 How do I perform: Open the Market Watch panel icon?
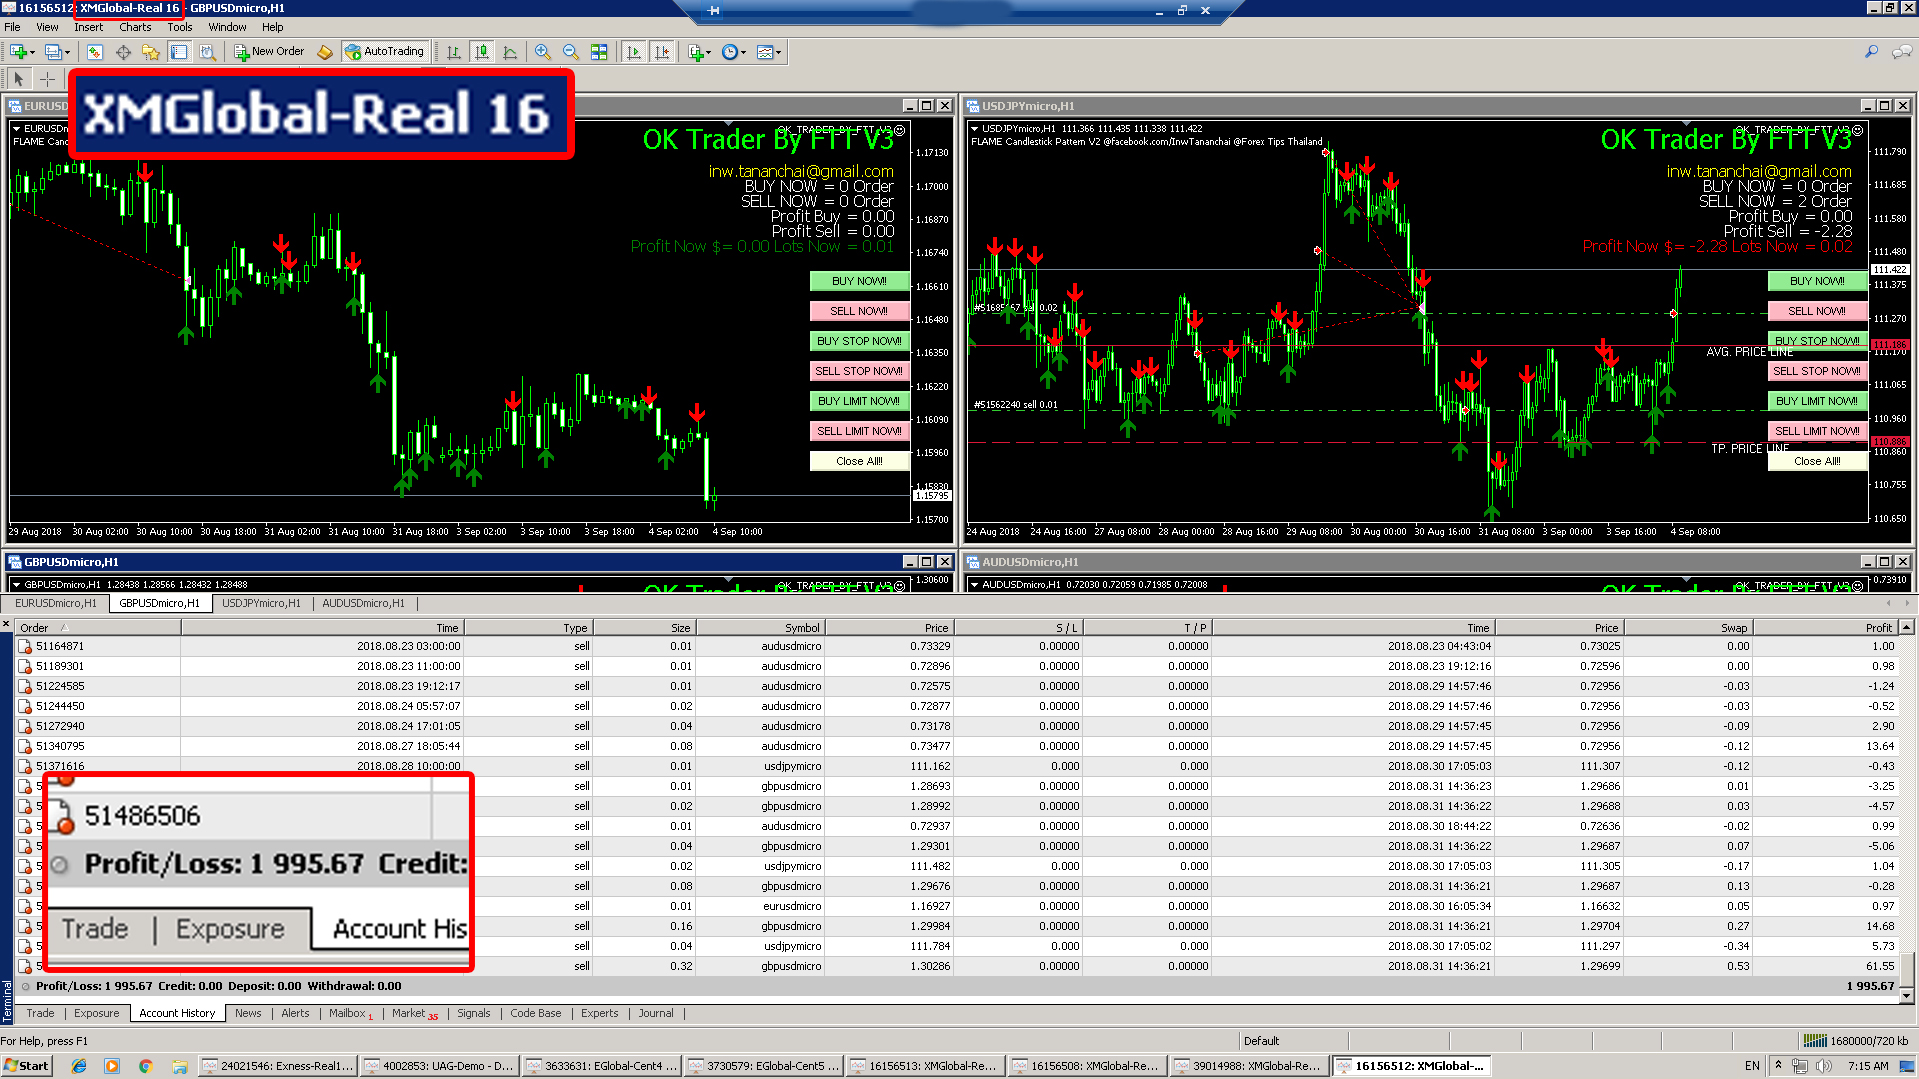coord(94,52)
